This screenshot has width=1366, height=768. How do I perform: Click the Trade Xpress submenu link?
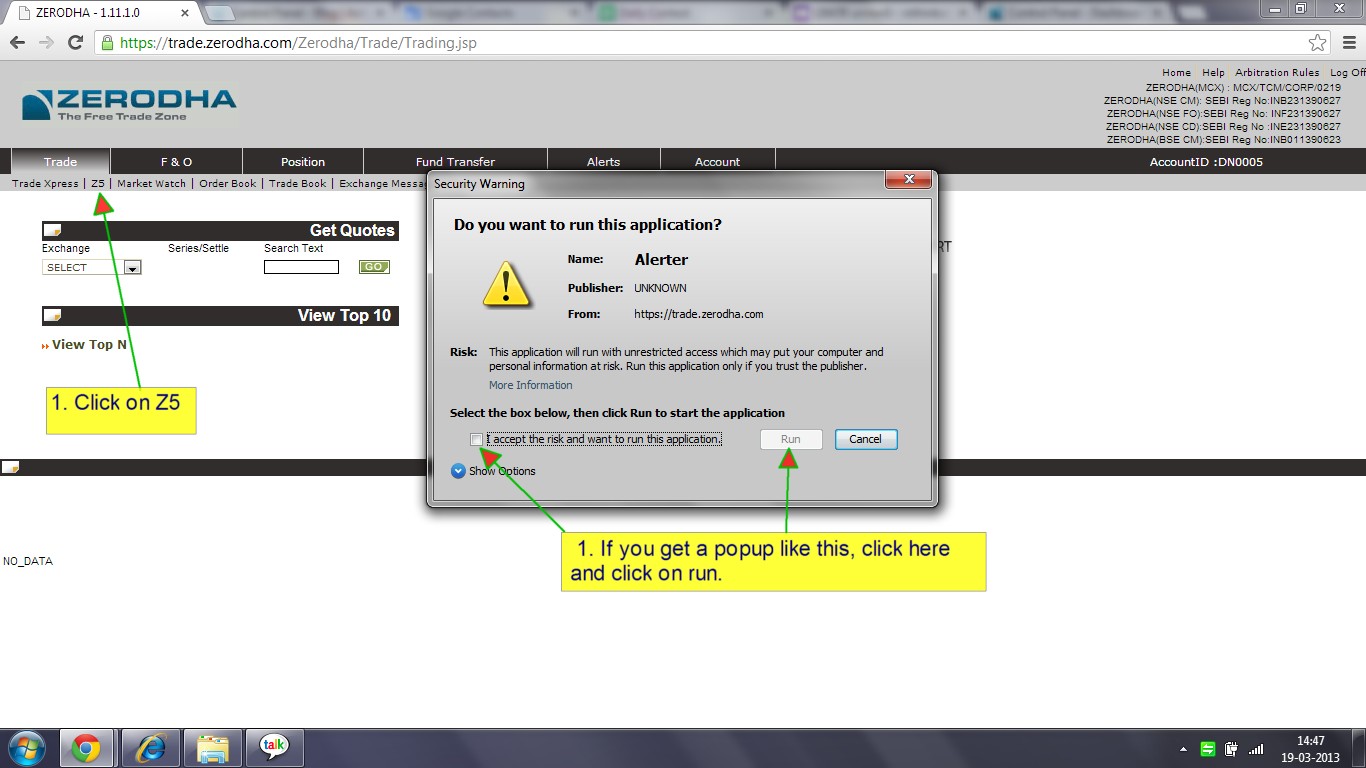(x=45, y=184)
